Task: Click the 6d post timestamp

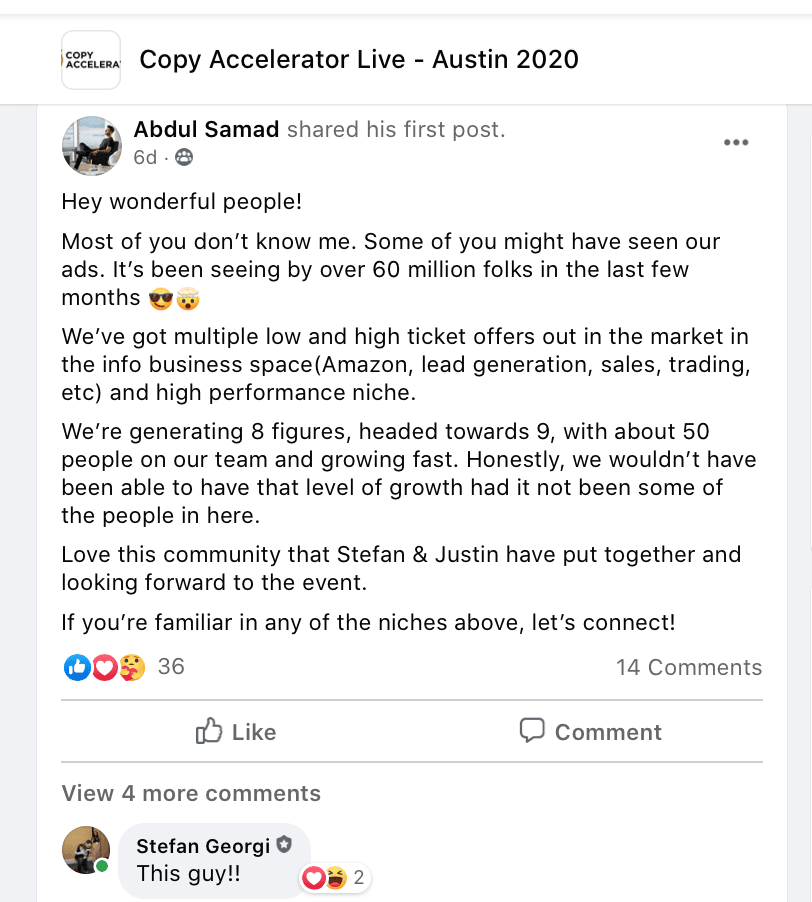Action: pyautogui.click(x=145, y=157)
